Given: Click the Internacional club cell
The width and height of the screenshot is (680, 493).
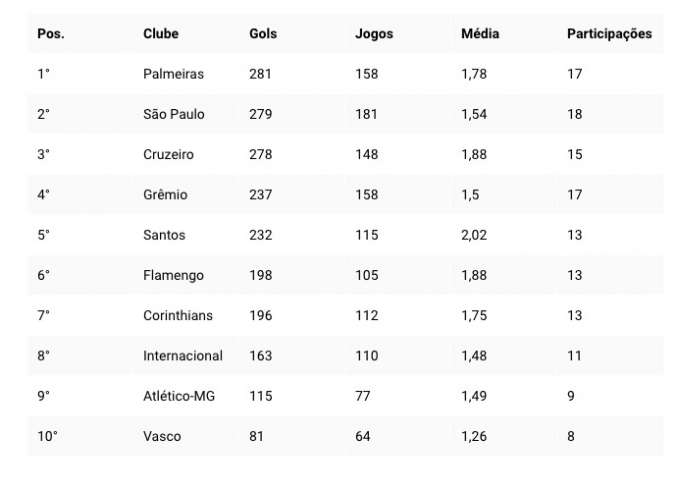Looking at the screenshot, I should pos(183,356).
